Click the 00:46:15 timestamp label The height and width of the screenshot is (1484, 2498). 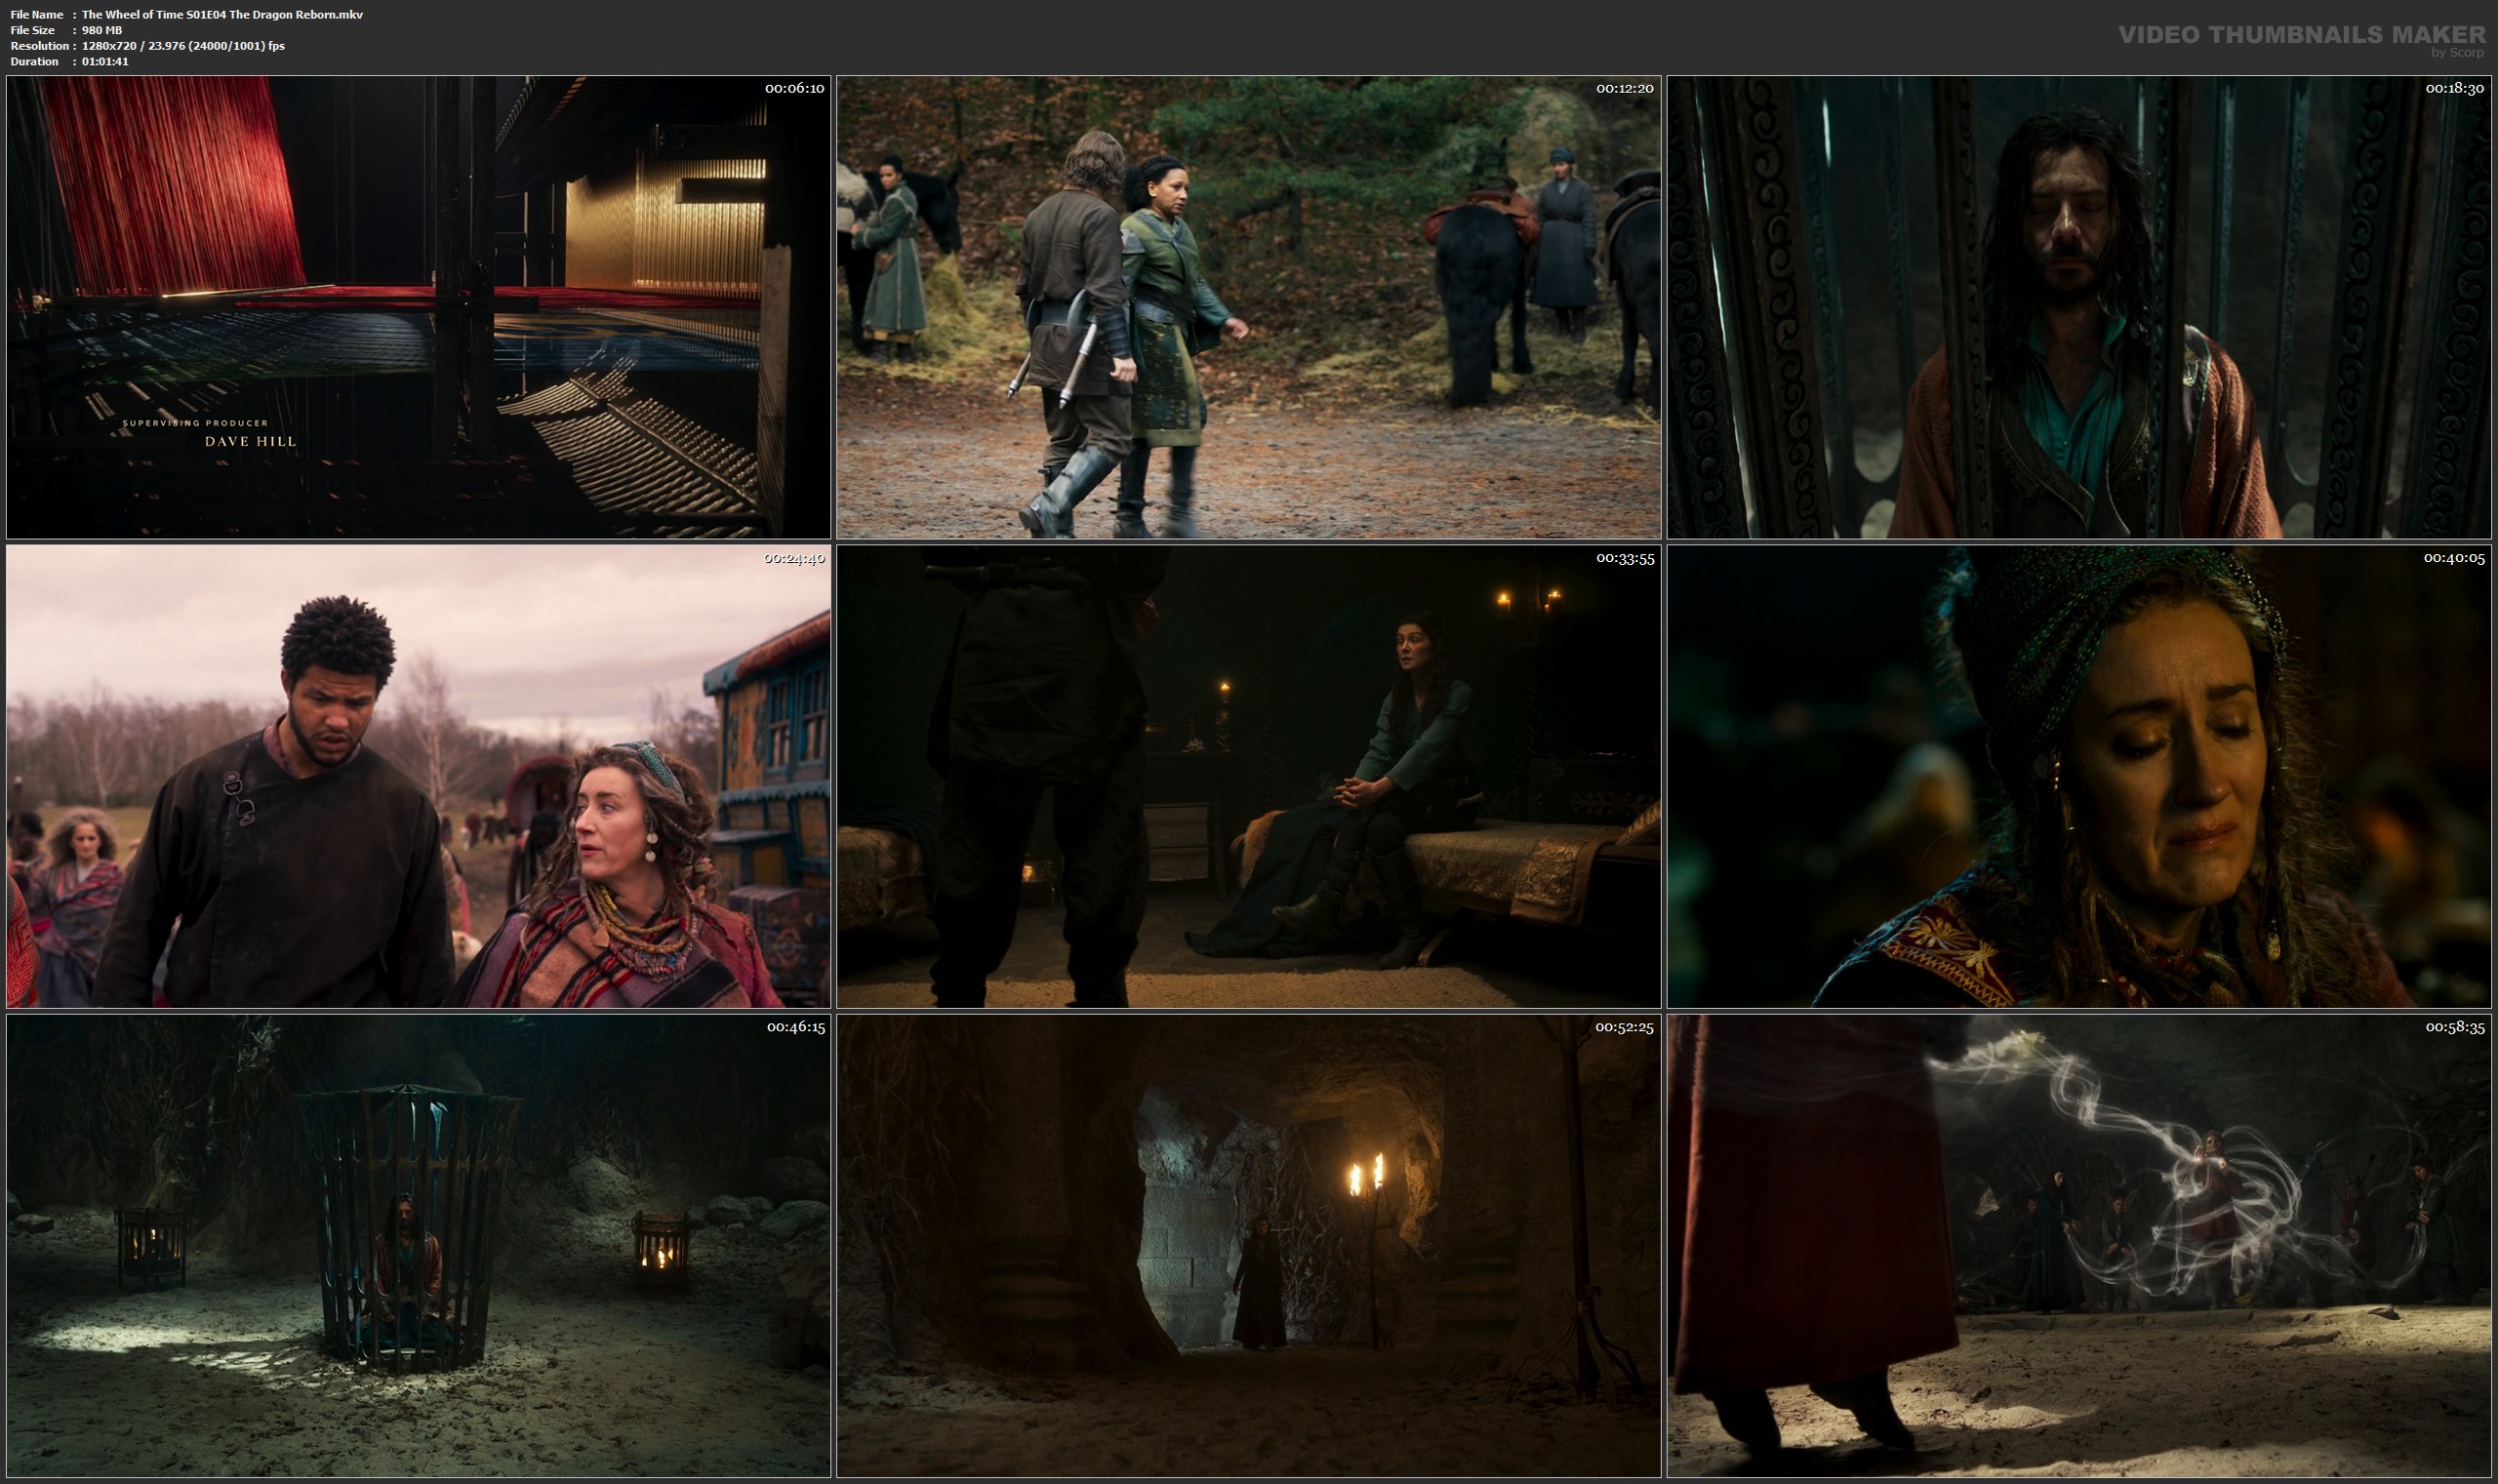click(x=796, y=1027)
